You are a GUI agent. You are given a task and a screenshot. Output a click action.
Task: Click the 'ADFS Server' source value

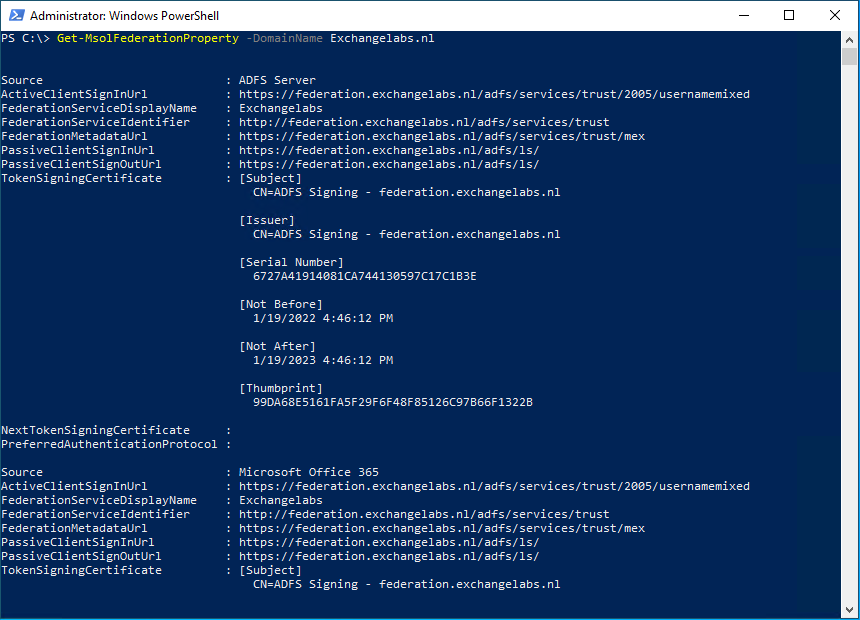click(277, 80)
